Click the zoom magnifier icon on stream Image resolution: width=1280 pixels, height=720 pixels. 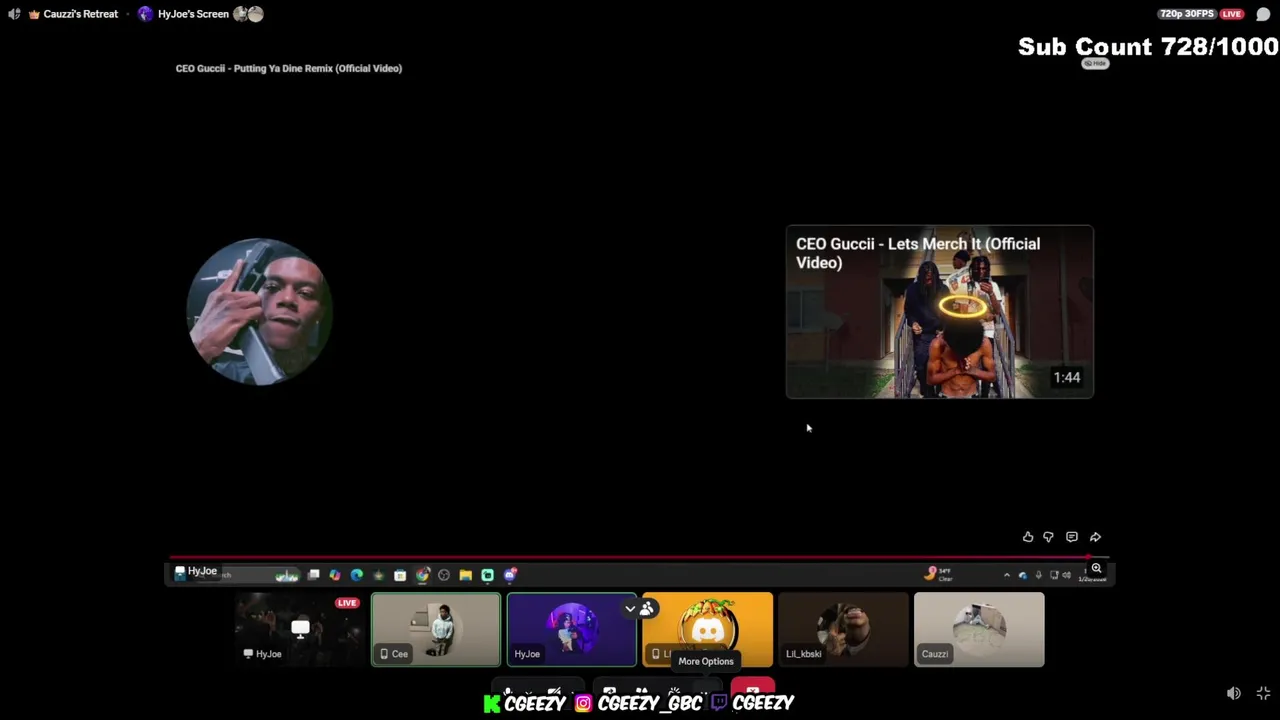pyautogui.click(x=1097, y=568)
